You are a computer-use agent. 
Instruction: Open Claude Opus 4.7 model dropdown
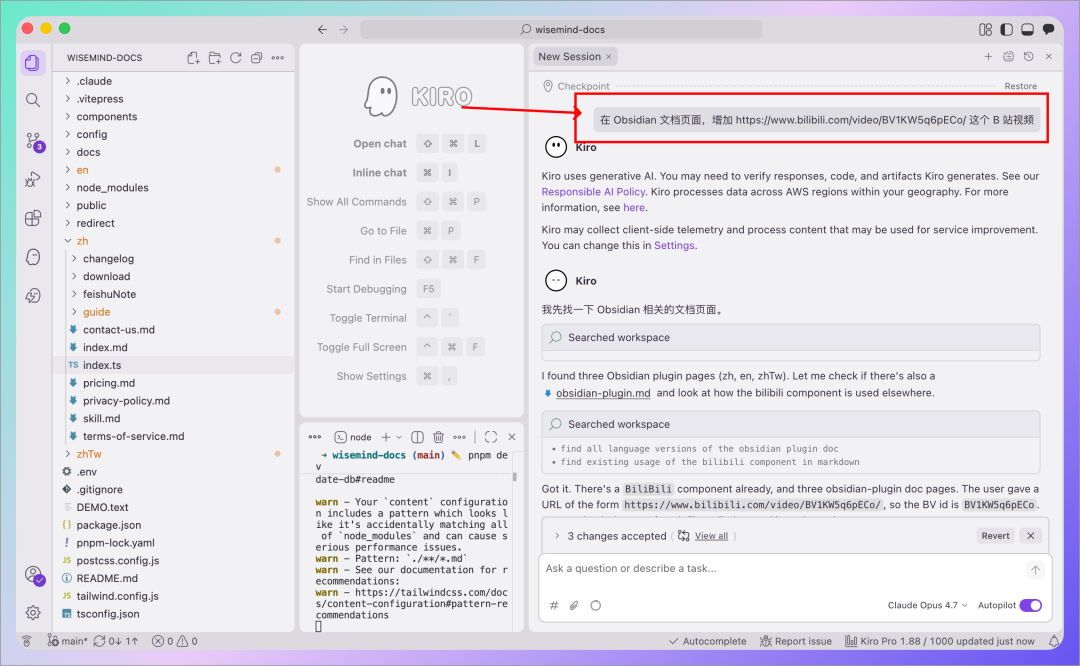click(927, 605)
